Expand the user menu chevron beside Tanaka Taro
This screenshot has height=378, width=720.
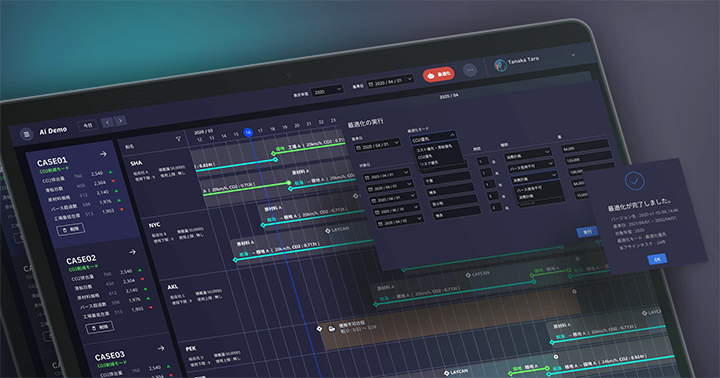pyautogui.click(x=573, y=55)
